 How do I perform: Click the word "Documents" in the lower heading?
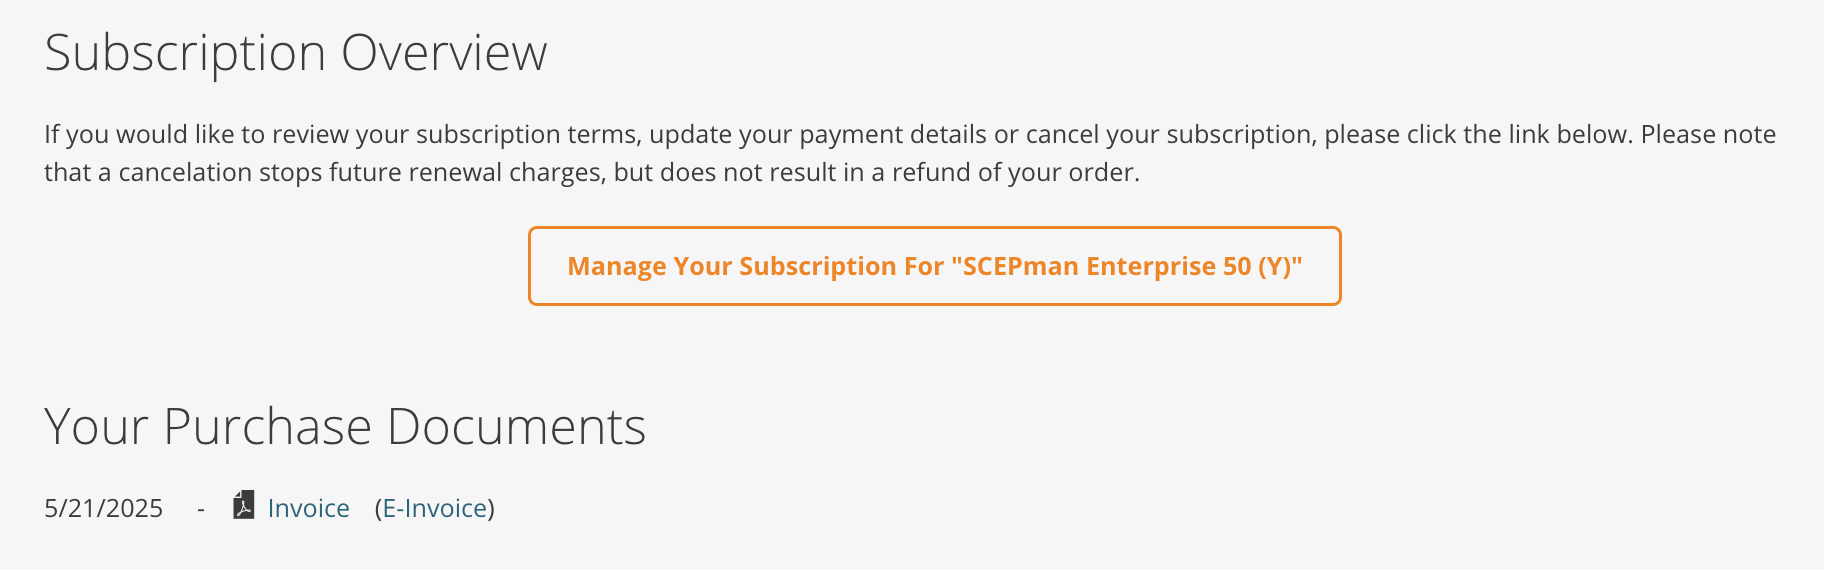tap(516, 427)
